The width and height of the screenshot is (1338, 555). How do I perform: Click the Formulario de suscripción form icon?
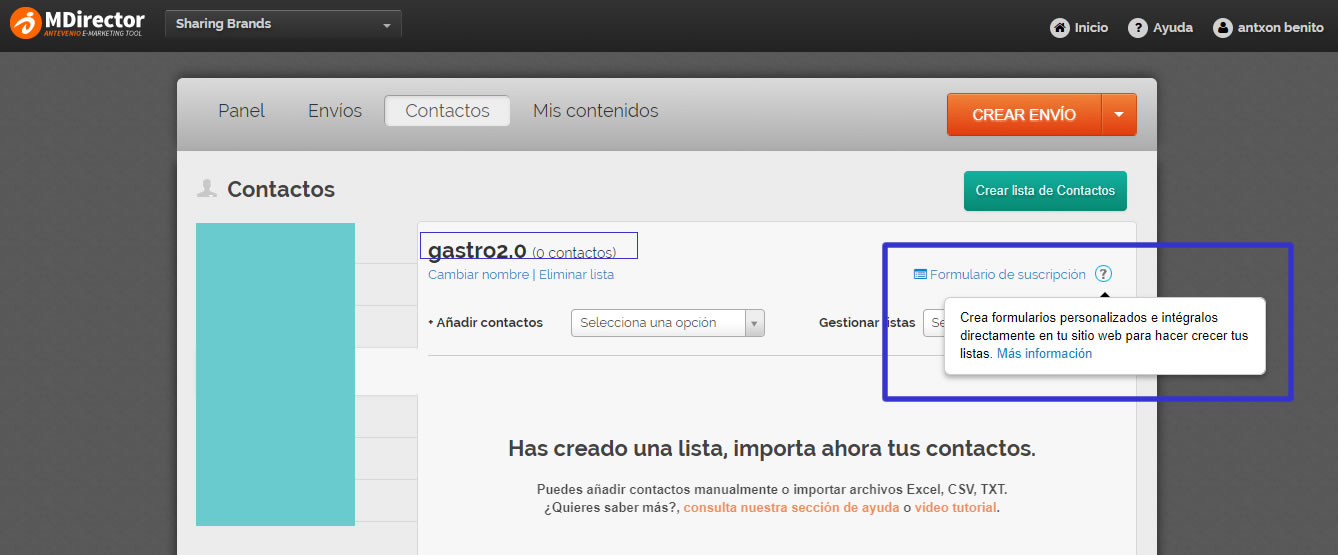pos(920,274)
